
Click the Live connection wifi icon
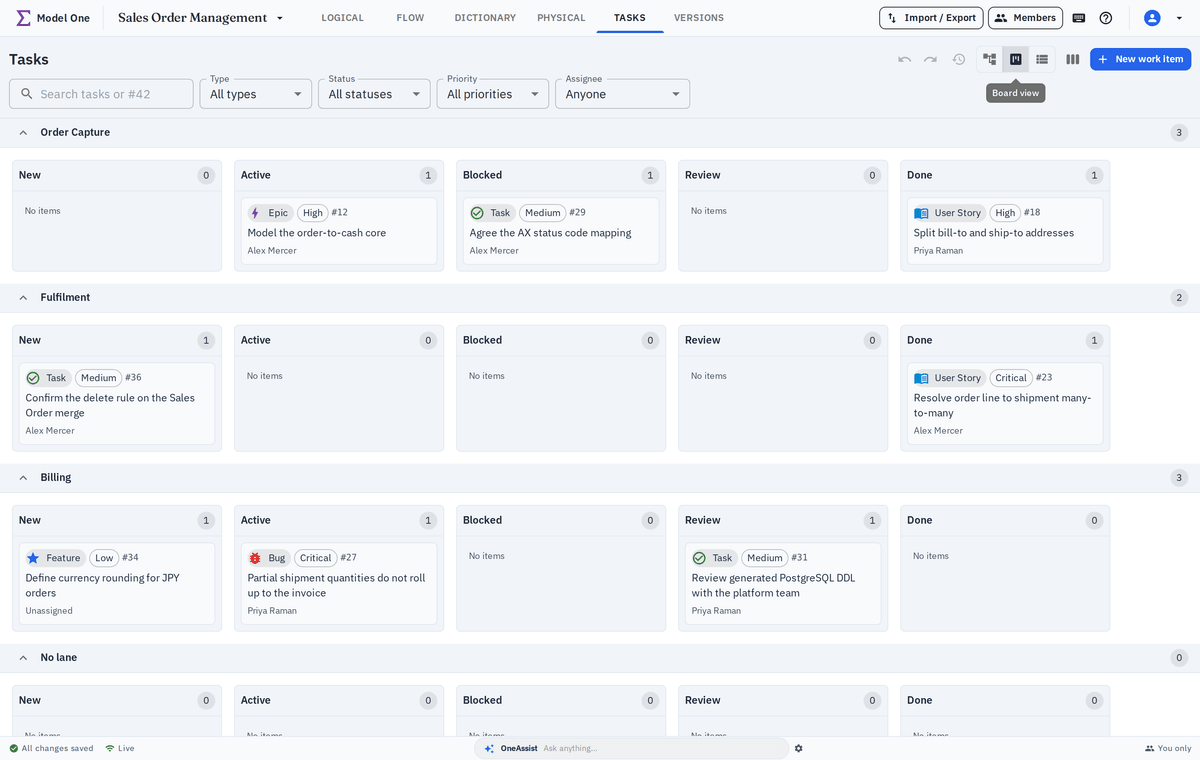point(110,748)
